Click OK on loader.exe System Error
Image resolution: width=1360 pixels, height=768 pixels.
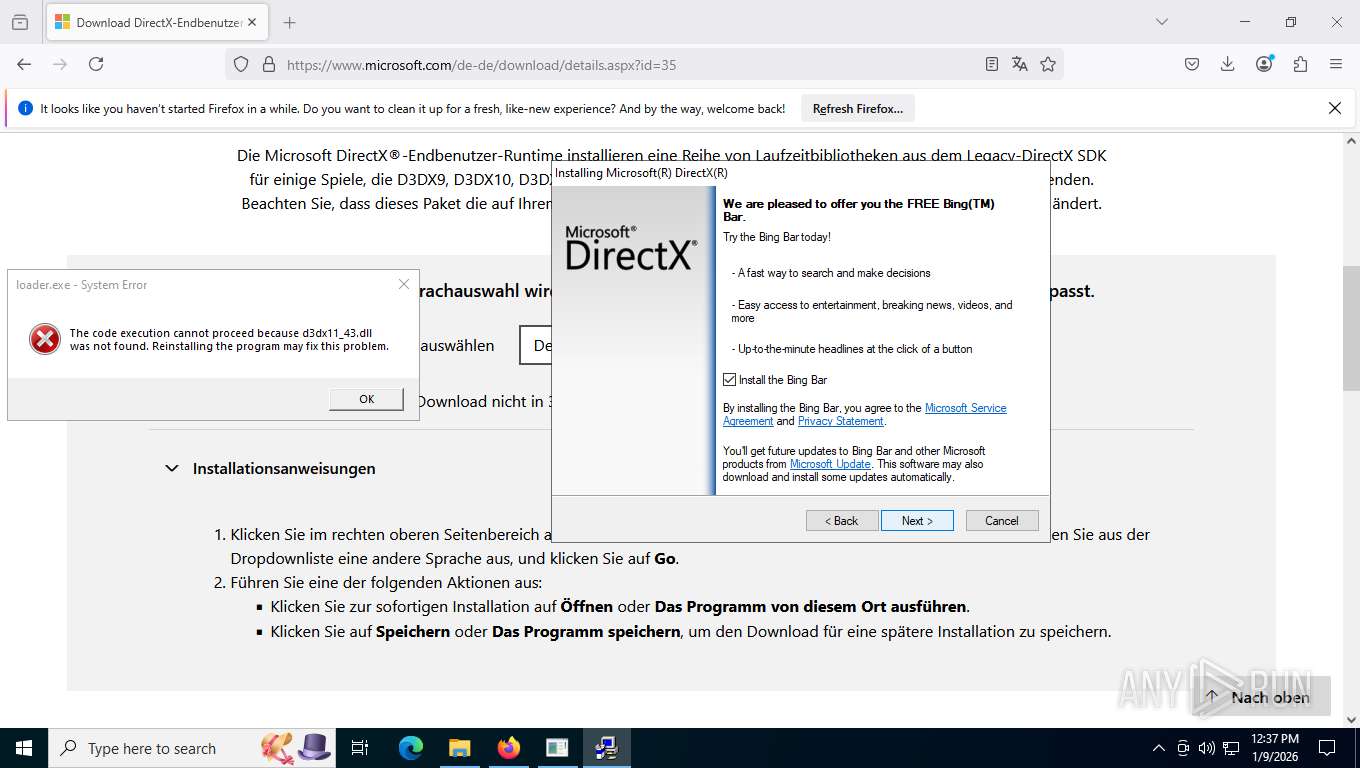click(366, 399)
